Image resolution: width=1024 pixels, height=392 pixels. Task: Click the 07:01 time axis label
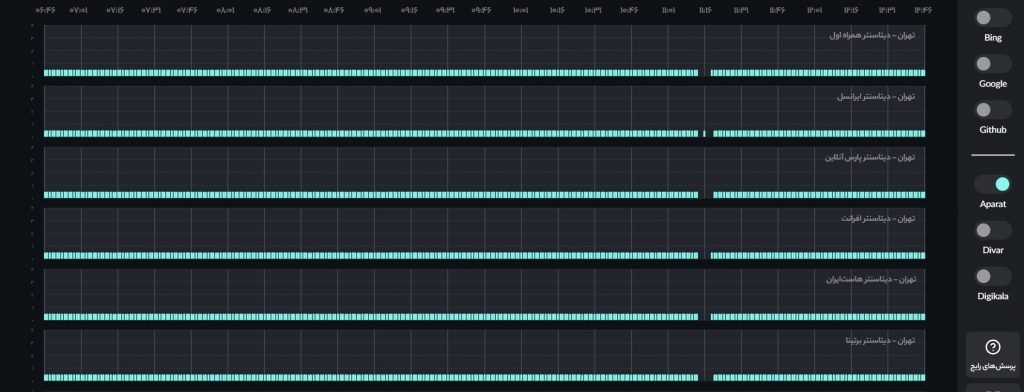(78, 10)
